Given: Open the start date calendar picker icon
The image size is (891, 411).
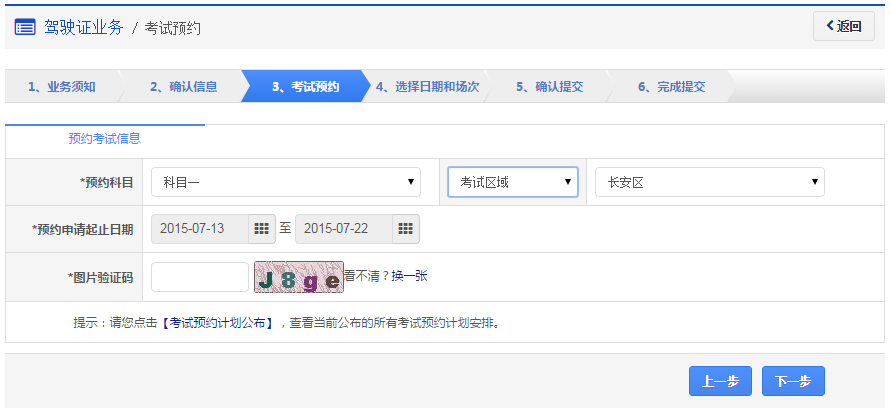Looking at the screenshot, I should (x=261, y=229).
